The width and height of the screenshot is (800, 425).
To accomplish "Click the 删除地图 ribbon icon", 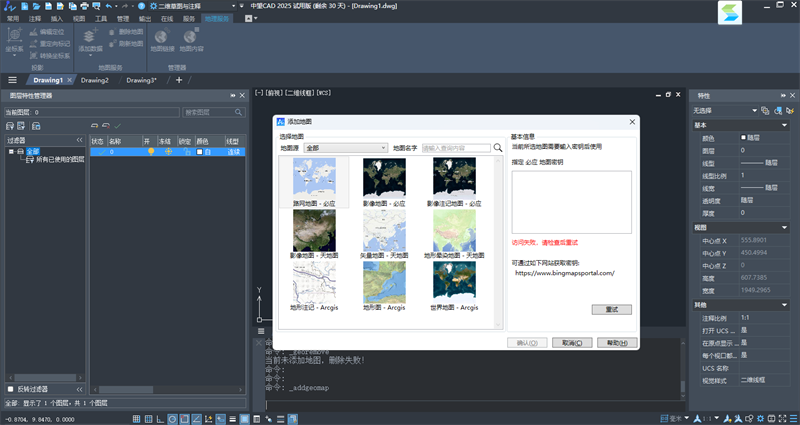I will [126, 32].
